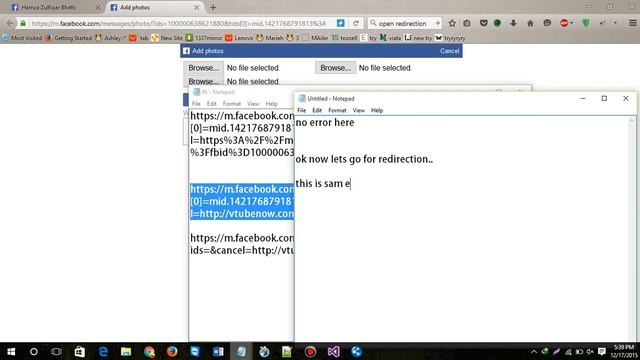Close the Add photos tab
Image resolution: width=640 pixels, height=360 pixels.
(x=196, y=7)
